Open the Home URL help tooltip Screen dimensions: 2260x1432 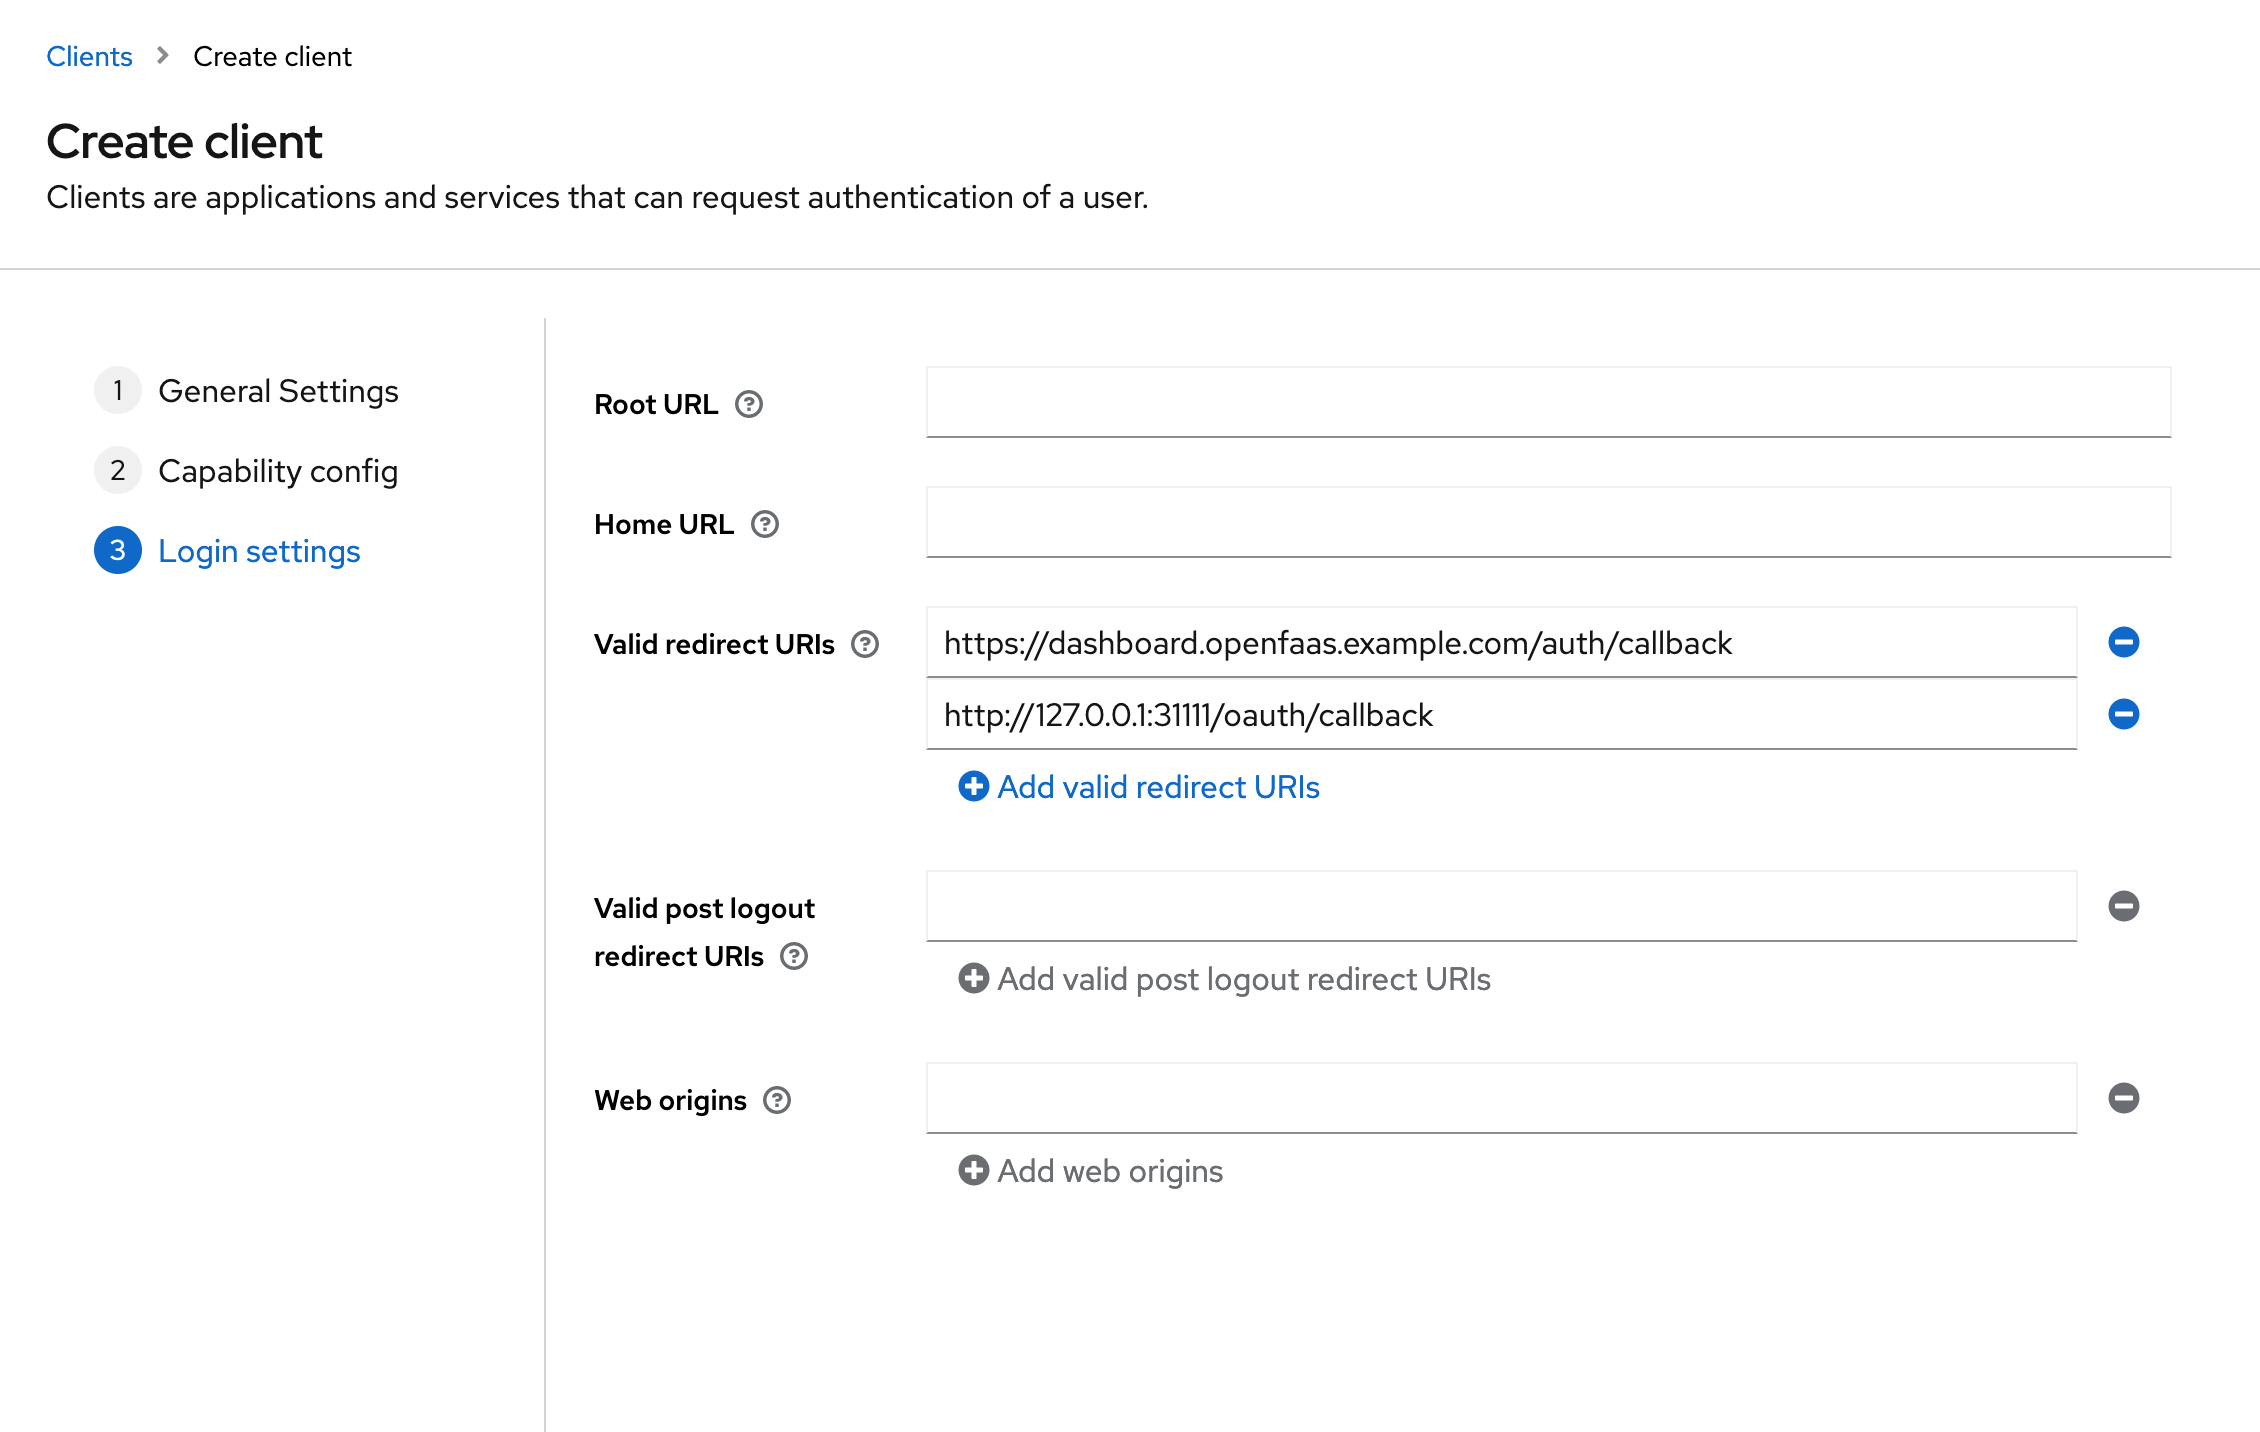tap(765, 523)
